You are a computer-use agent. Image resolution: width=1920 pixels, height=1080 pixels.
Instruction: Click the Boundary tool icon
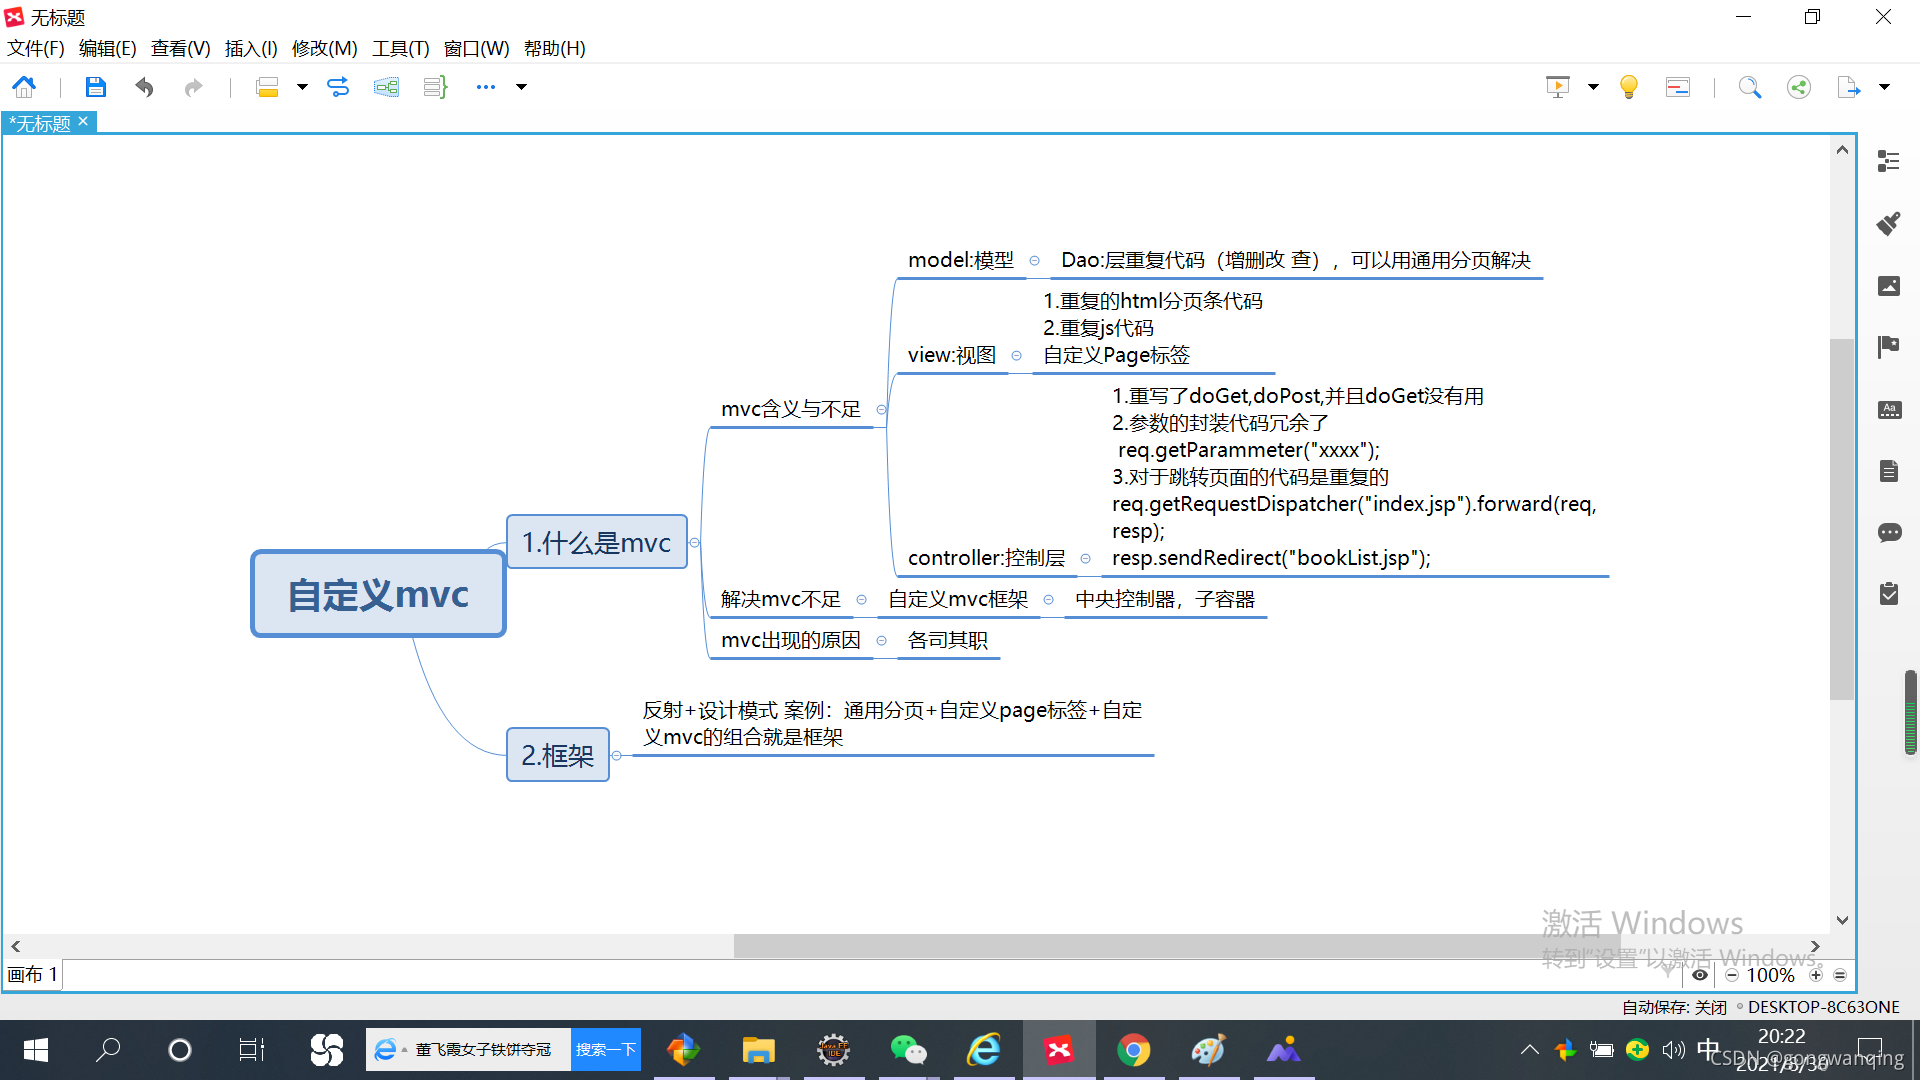click(386, 87)
